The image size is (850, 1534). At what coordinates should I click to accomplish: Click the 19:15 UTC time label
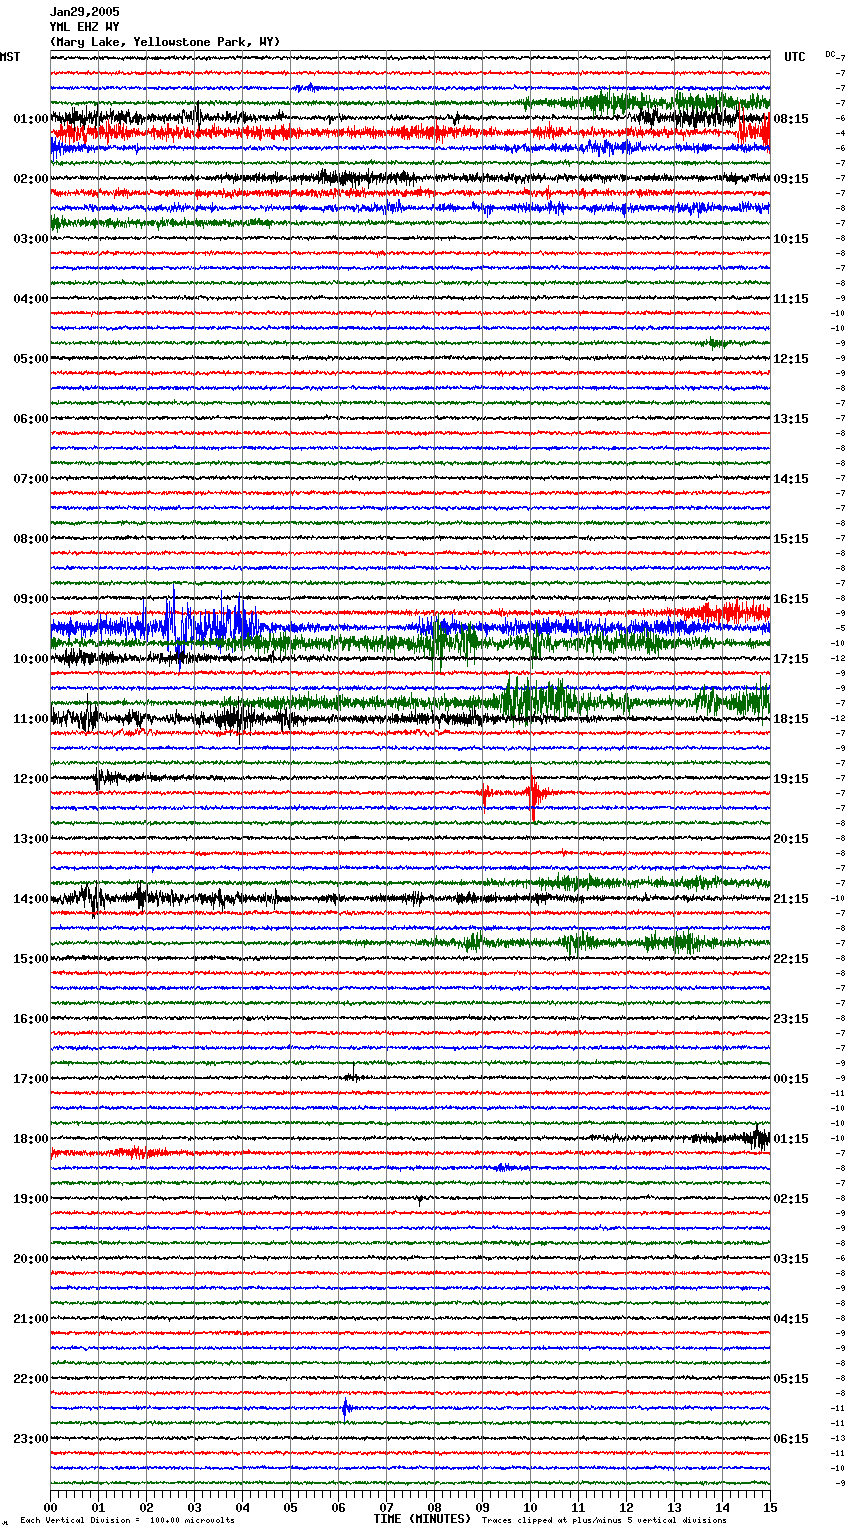(791, 779)
